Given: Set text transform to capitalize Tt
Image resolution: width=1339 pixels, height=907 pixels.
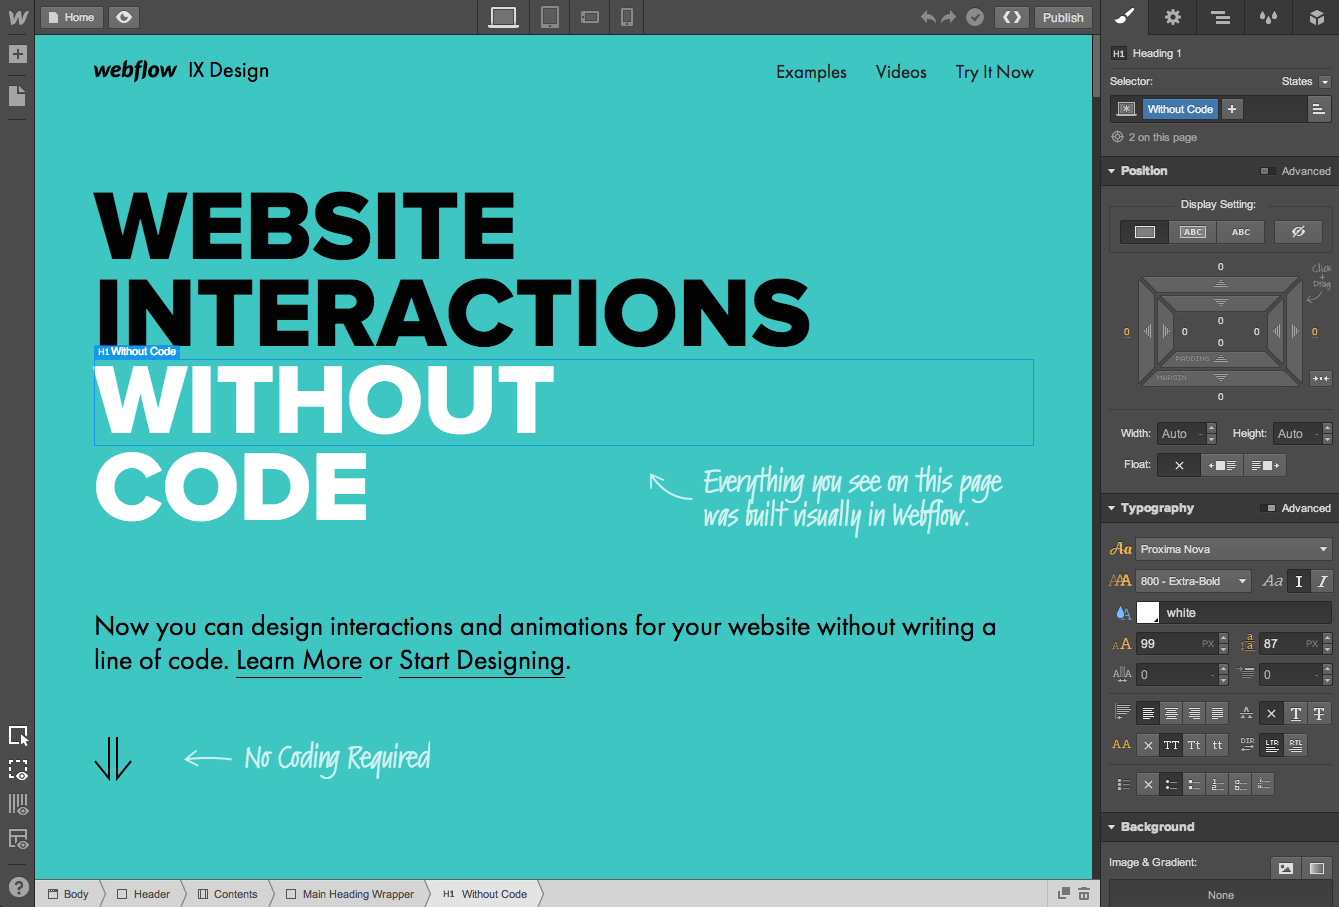Looking at the screenshot, I should tap(1194, 745).
